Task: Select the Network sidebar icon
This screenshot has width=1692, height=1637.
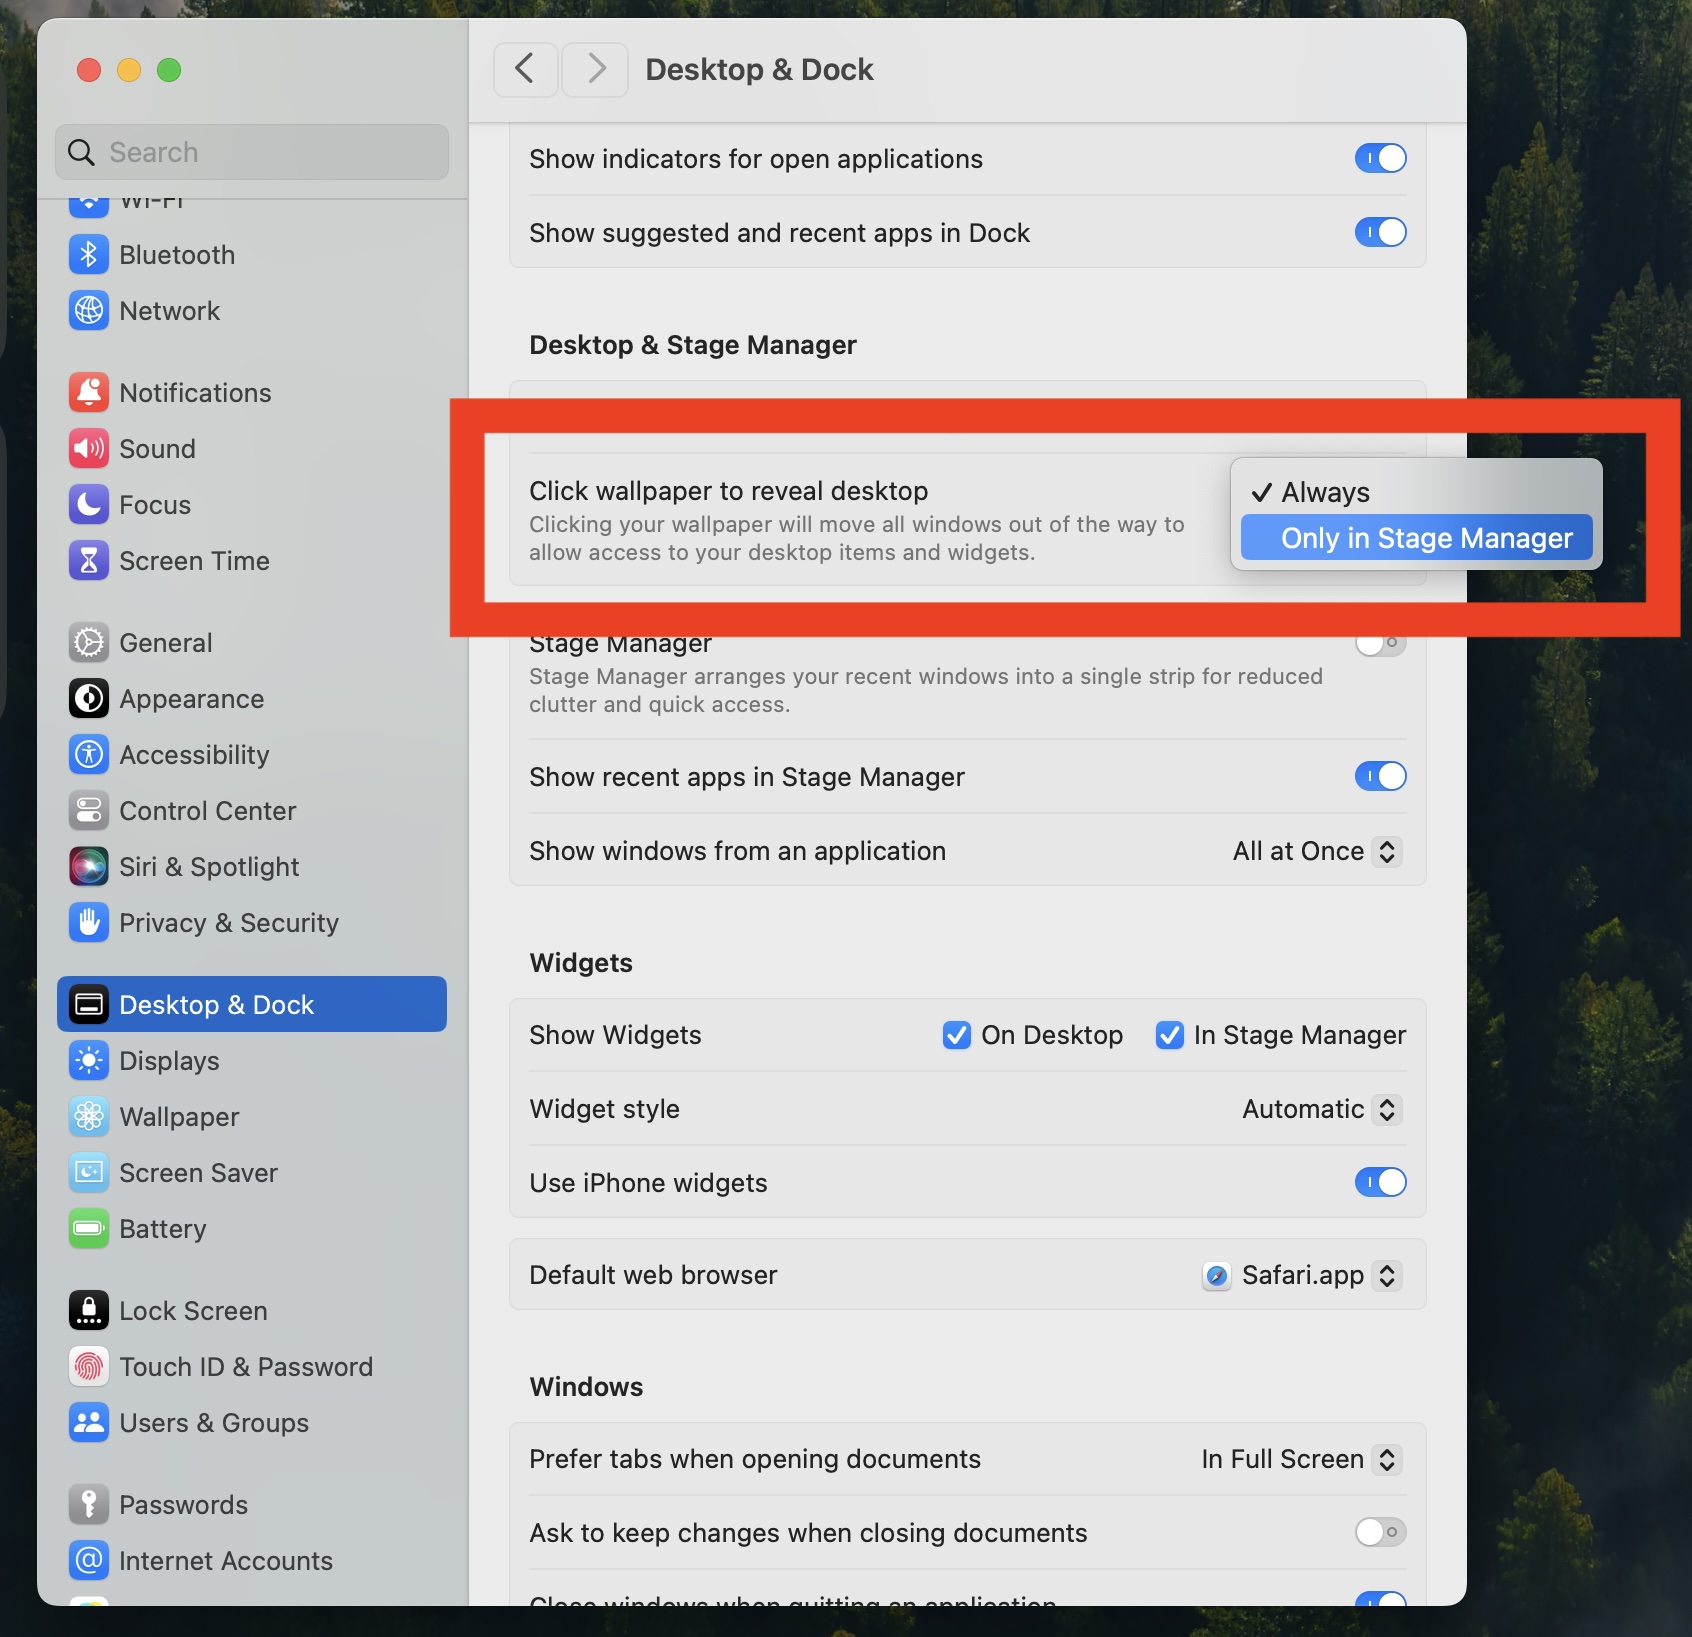Action: pyautogui.click(x=89, y=311)
